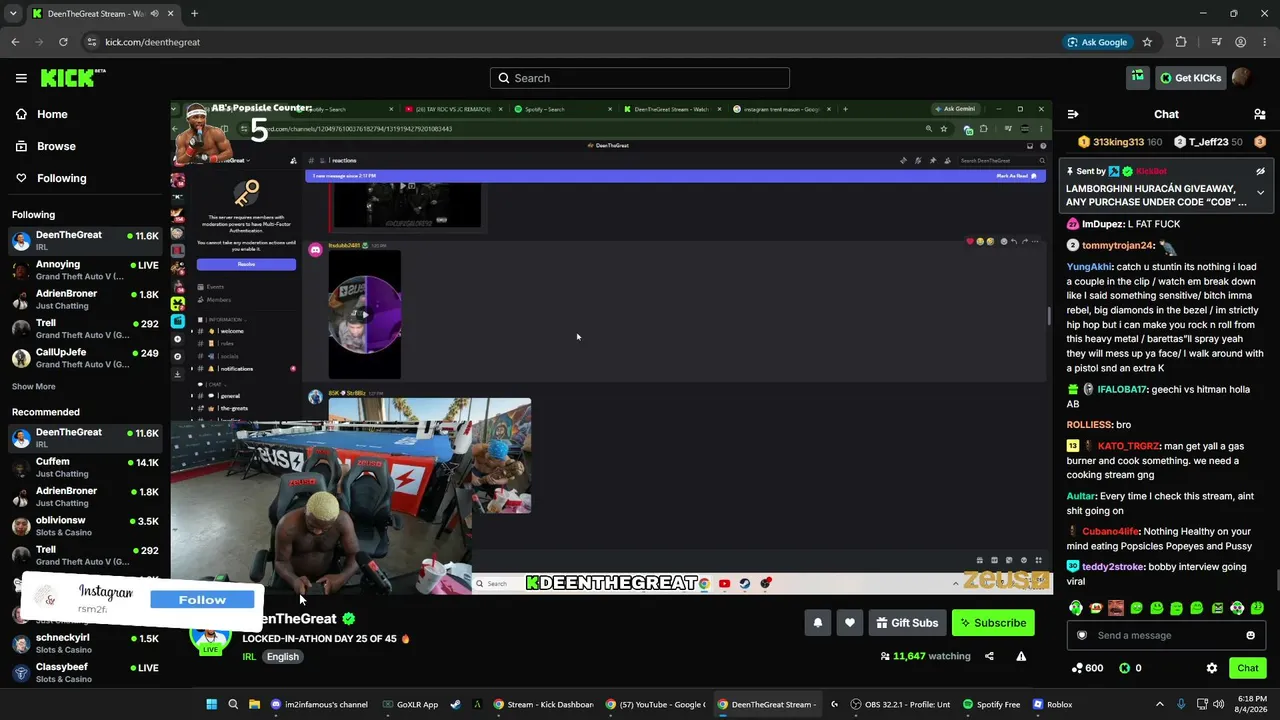The width and height of the screenshot is (1280, 720).
Task: Click Ask Google button in address bar
Action: pyautogui.click(x=1097, y=42)
